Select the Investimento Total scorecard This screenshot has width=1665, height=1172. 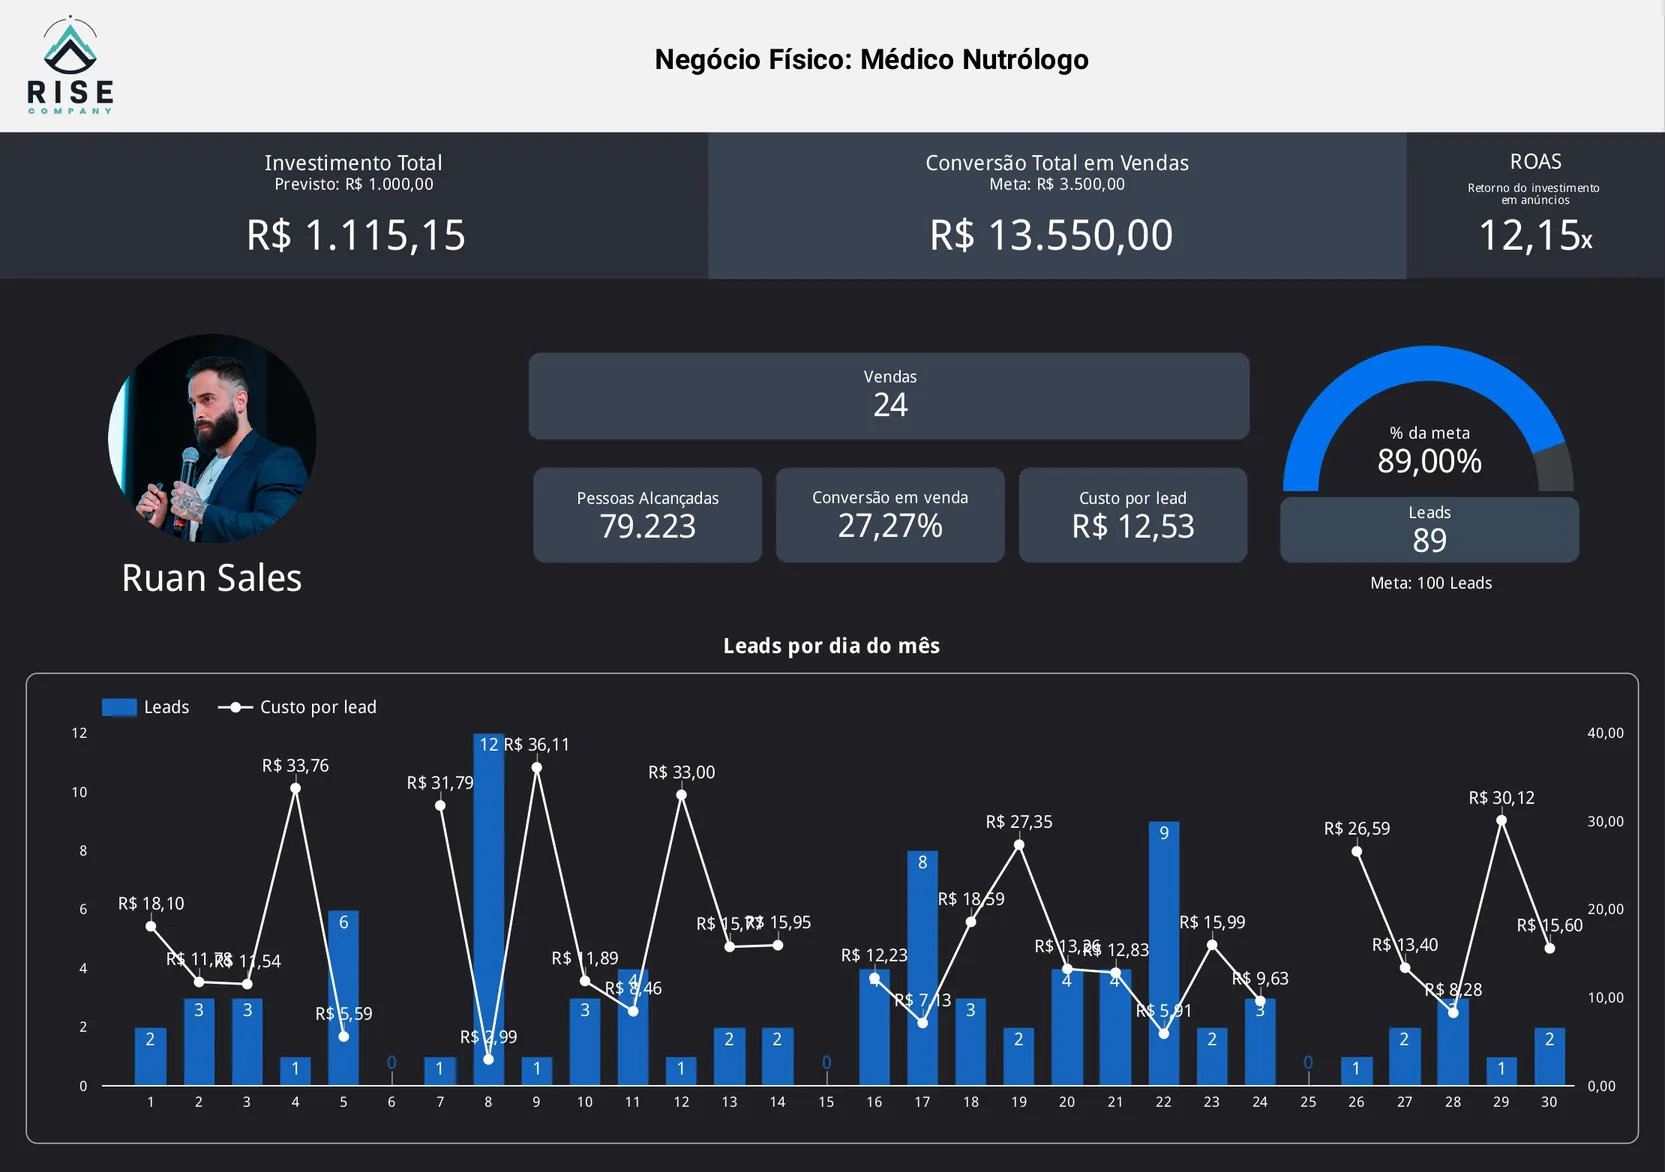[x=354, y=206]
